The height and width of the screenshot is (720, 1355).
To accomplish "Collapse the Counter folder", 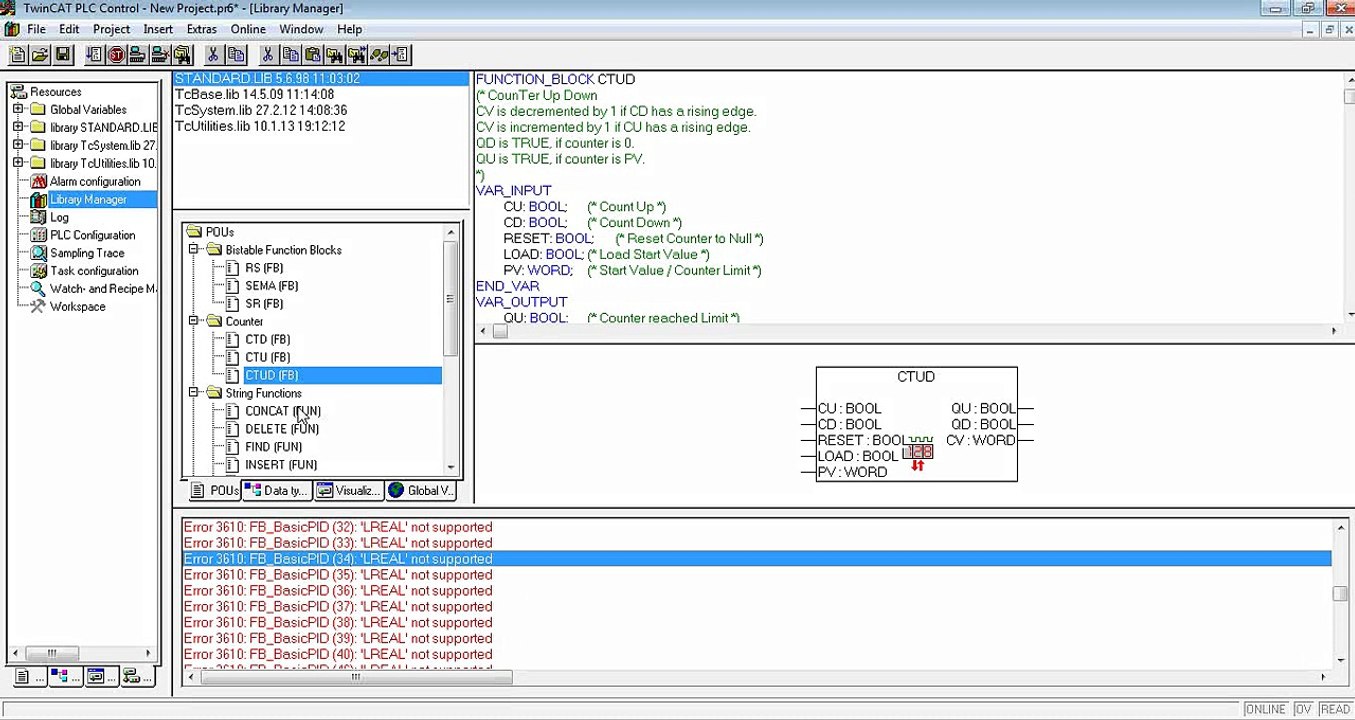I will pyautogui.click(x=193, y=322).
